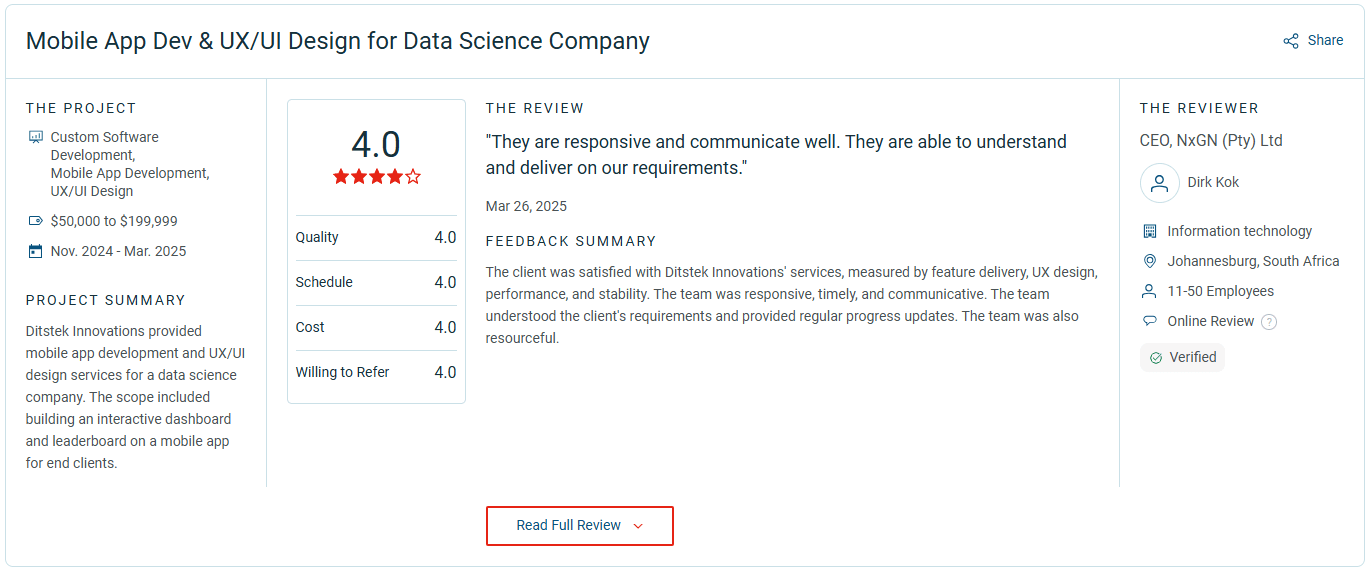This screenshot has width=1368, height=571.
Task: Click the Share link text
Action: (1325, 41)
